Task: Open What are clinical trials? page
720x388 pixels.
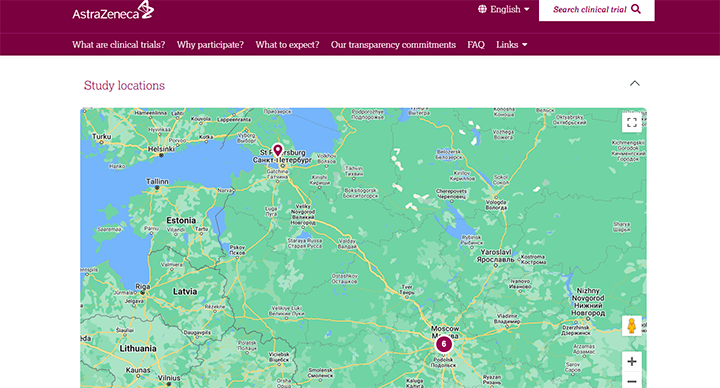Action: 118,45
